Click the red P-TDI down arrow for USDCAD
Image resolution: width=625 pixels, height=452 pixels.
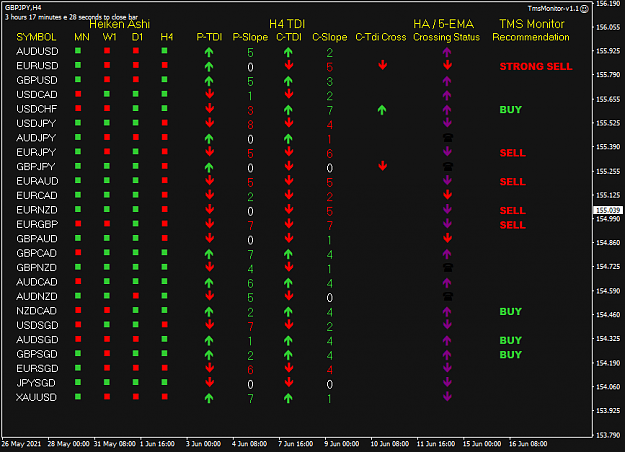[209, 94]
